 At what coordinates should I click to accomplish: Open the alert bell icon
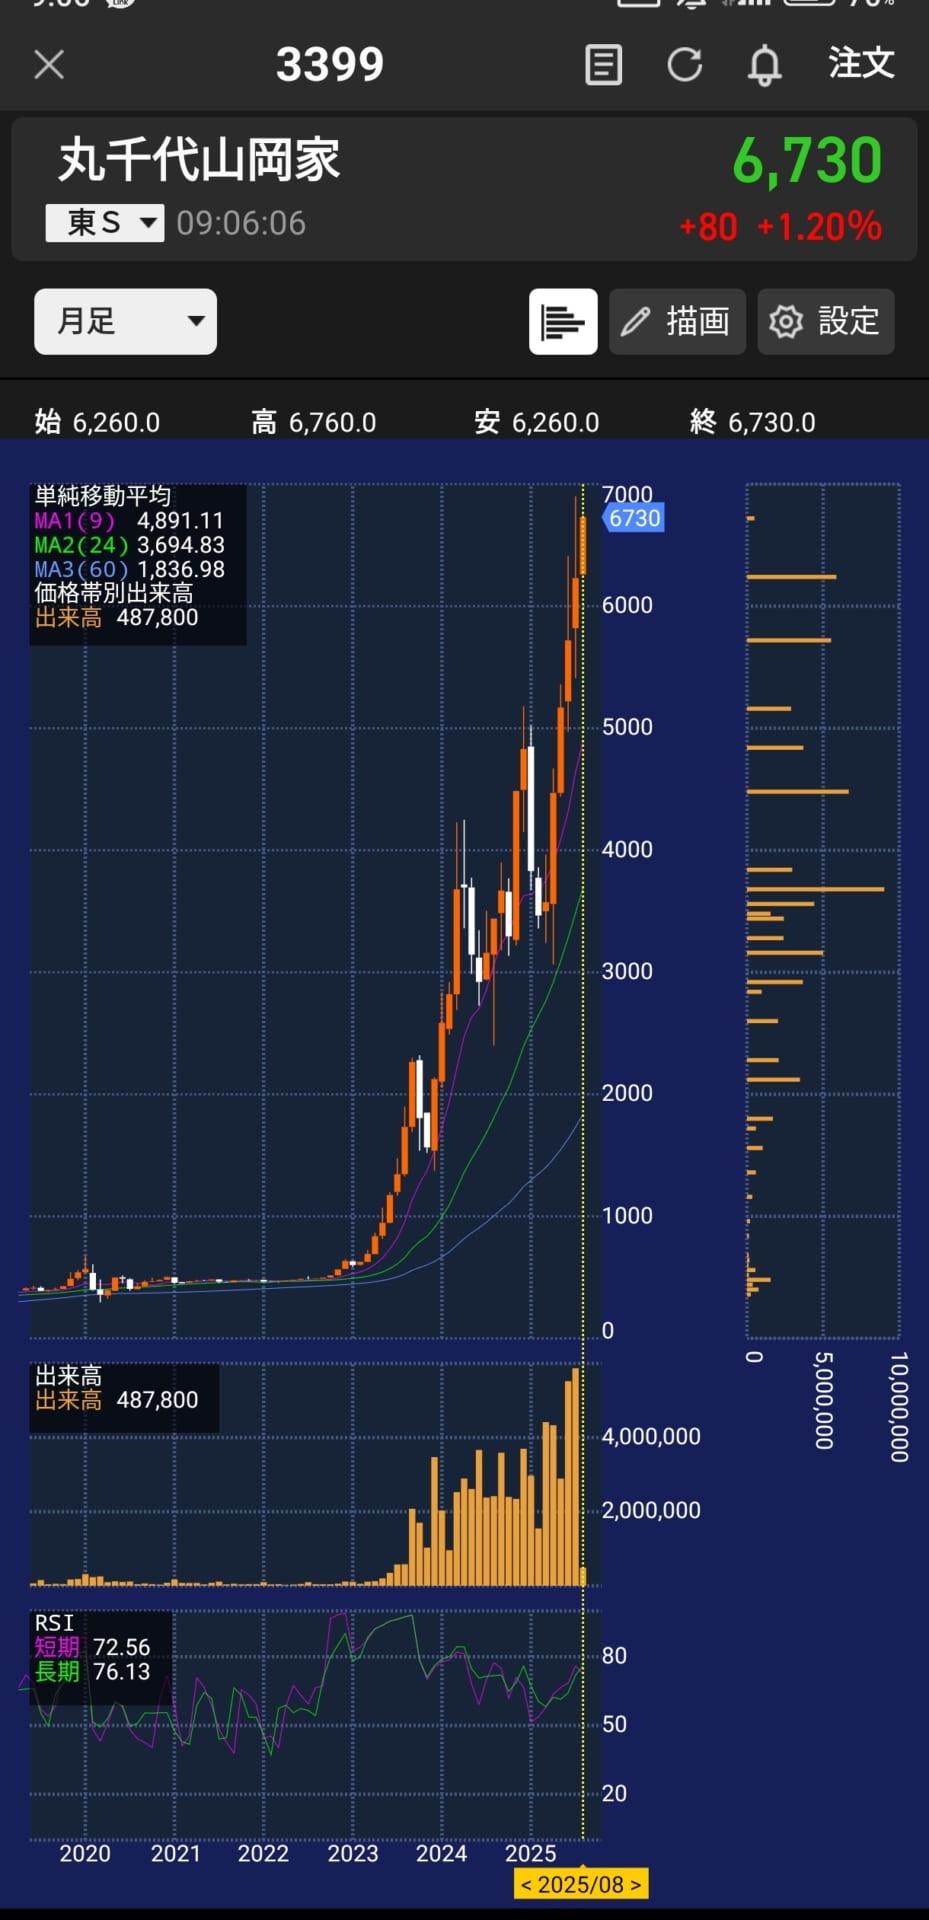[x=765, y=65]
